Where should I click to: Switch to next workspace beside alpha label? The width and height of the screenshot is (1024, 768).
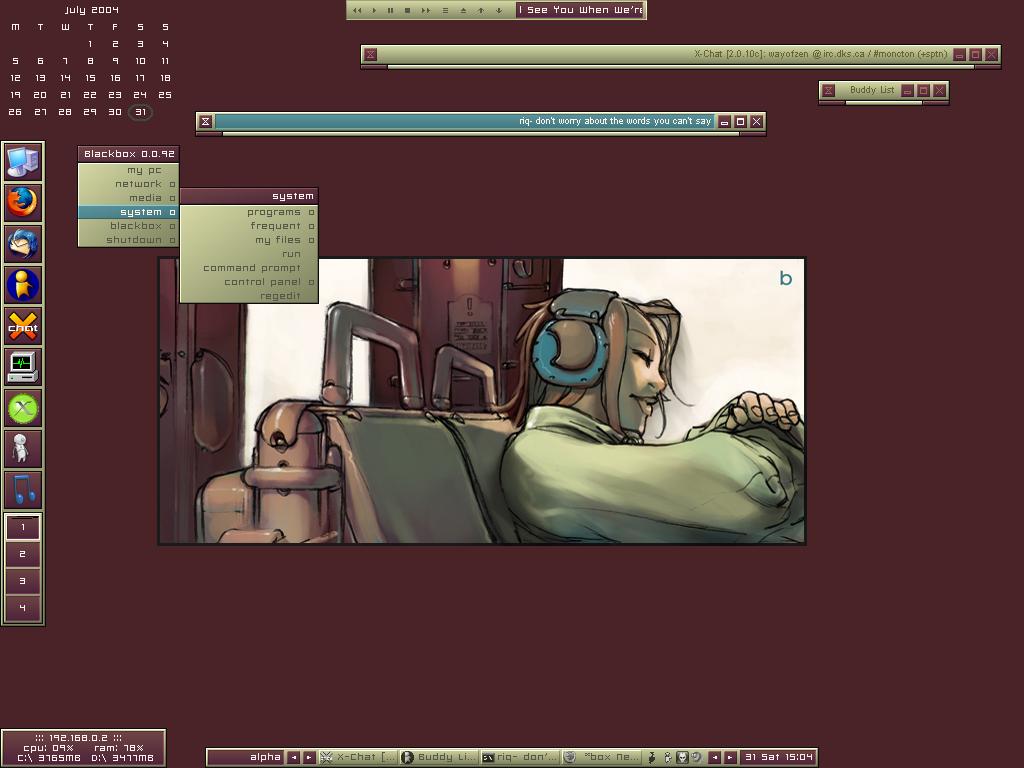tap(309, 758)
